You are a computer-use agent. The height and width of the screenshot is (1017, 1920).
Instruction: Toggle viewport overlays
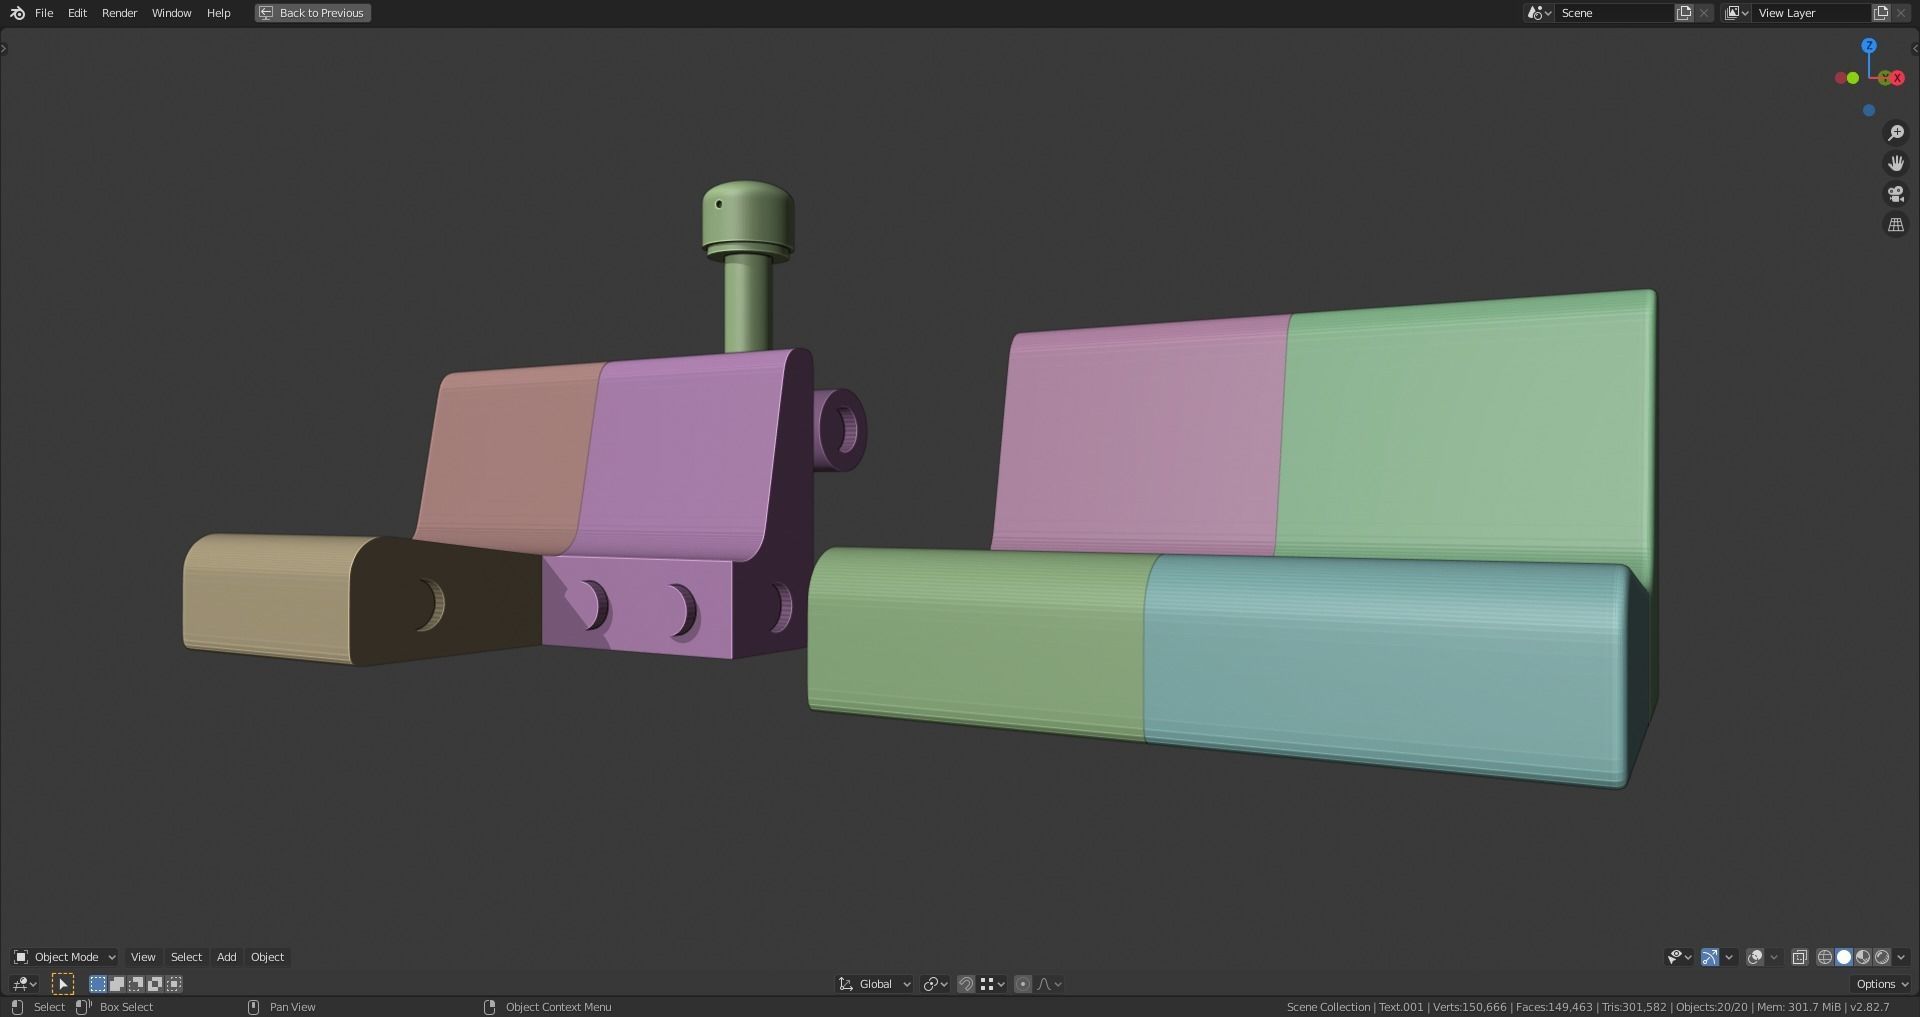point(1755,957)
